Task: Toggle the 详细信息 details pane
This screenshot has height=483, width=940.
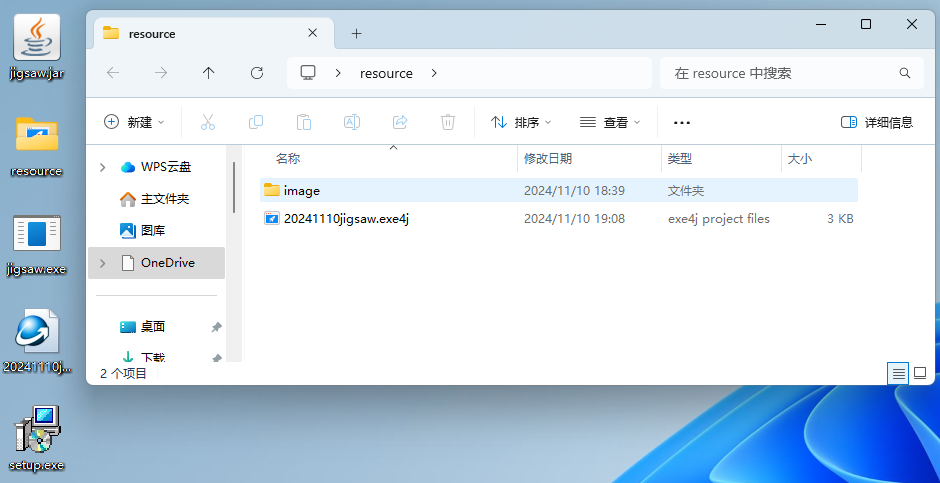Action: pos(876,122)
